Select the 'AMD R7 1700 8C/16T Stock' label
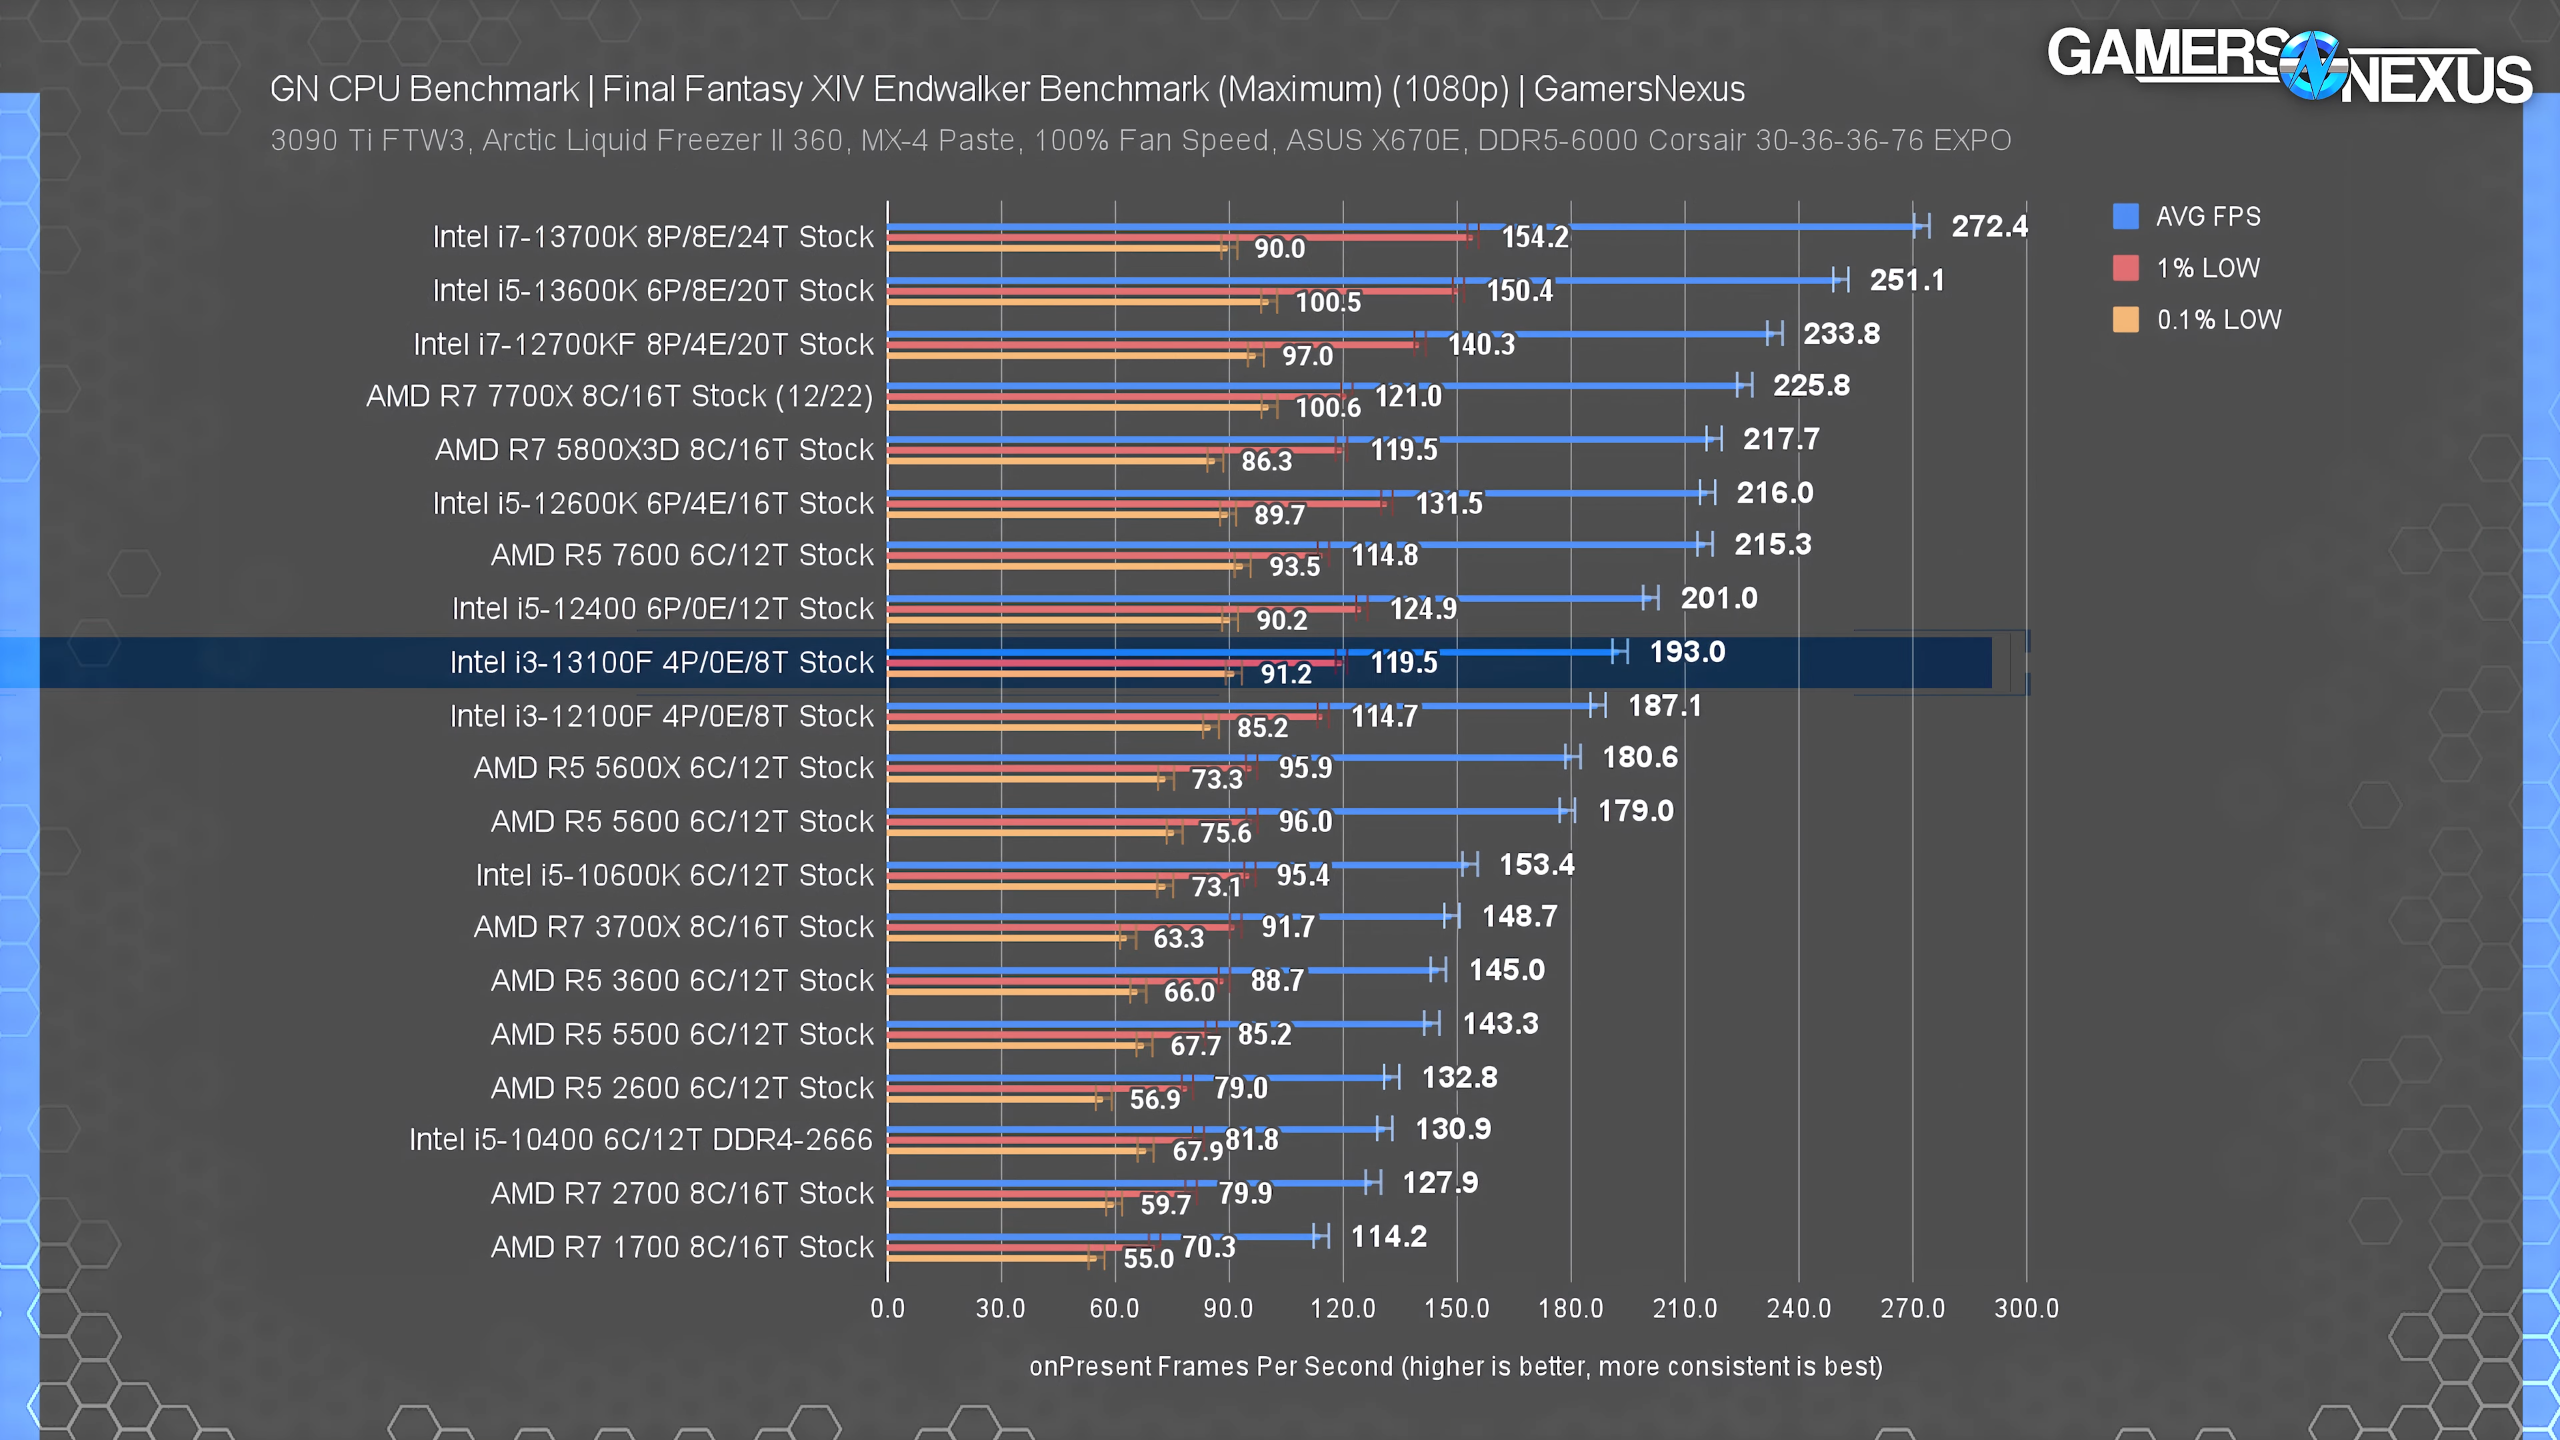 682,1248
